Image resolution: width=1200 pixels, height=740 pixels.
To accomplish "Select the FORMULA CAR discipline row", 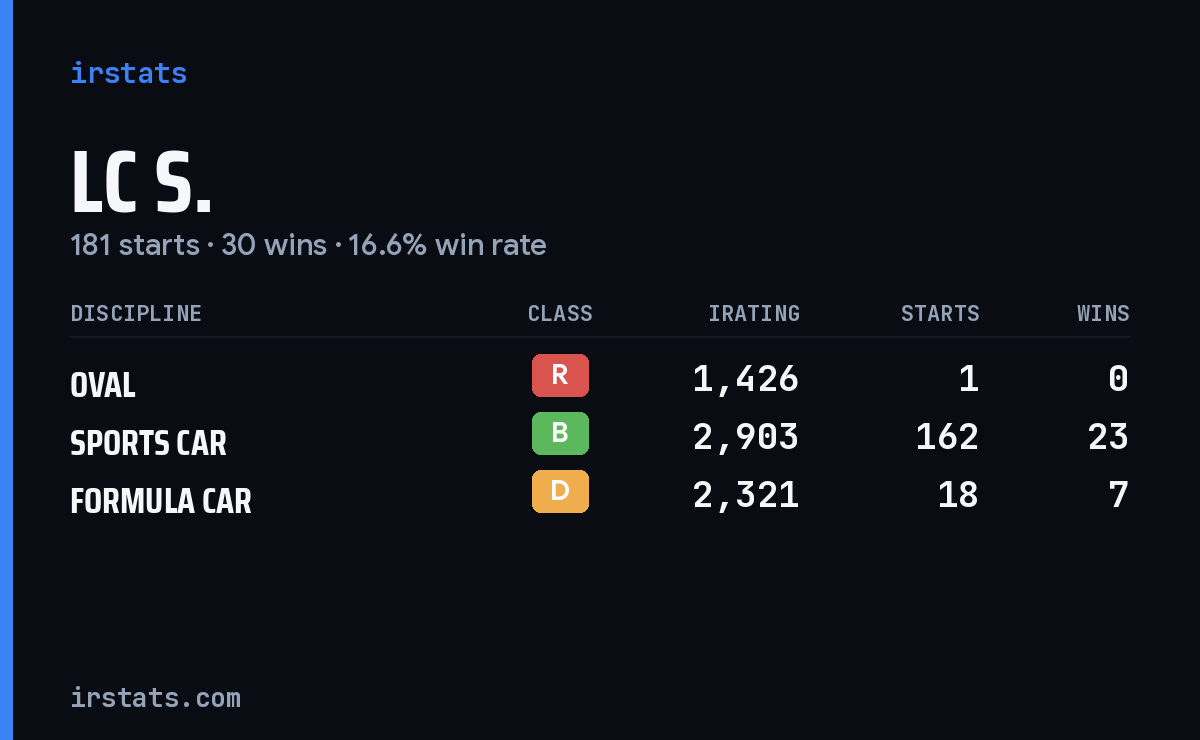I will (x=600, y=495).
